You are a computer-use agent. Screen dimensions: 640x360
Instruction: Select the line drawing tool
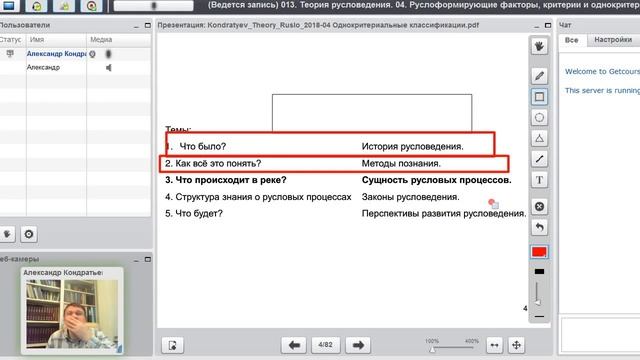(539, 159)
